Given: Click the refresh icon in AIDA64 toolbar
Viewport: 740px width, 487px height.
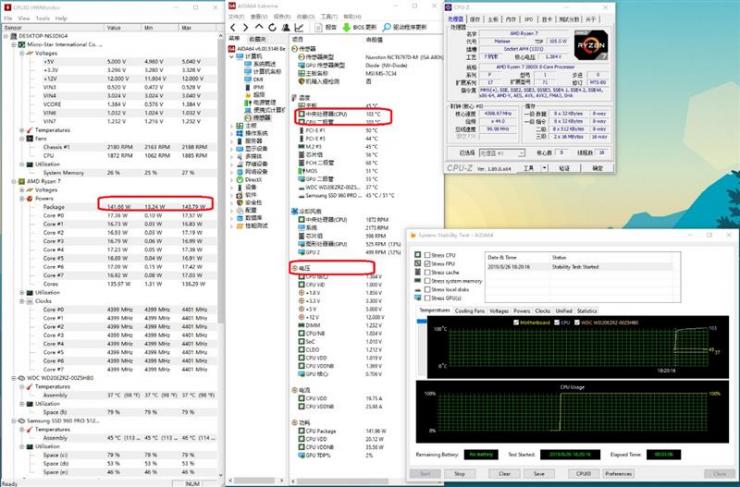Looking at the screenshot, I should 272,27.
